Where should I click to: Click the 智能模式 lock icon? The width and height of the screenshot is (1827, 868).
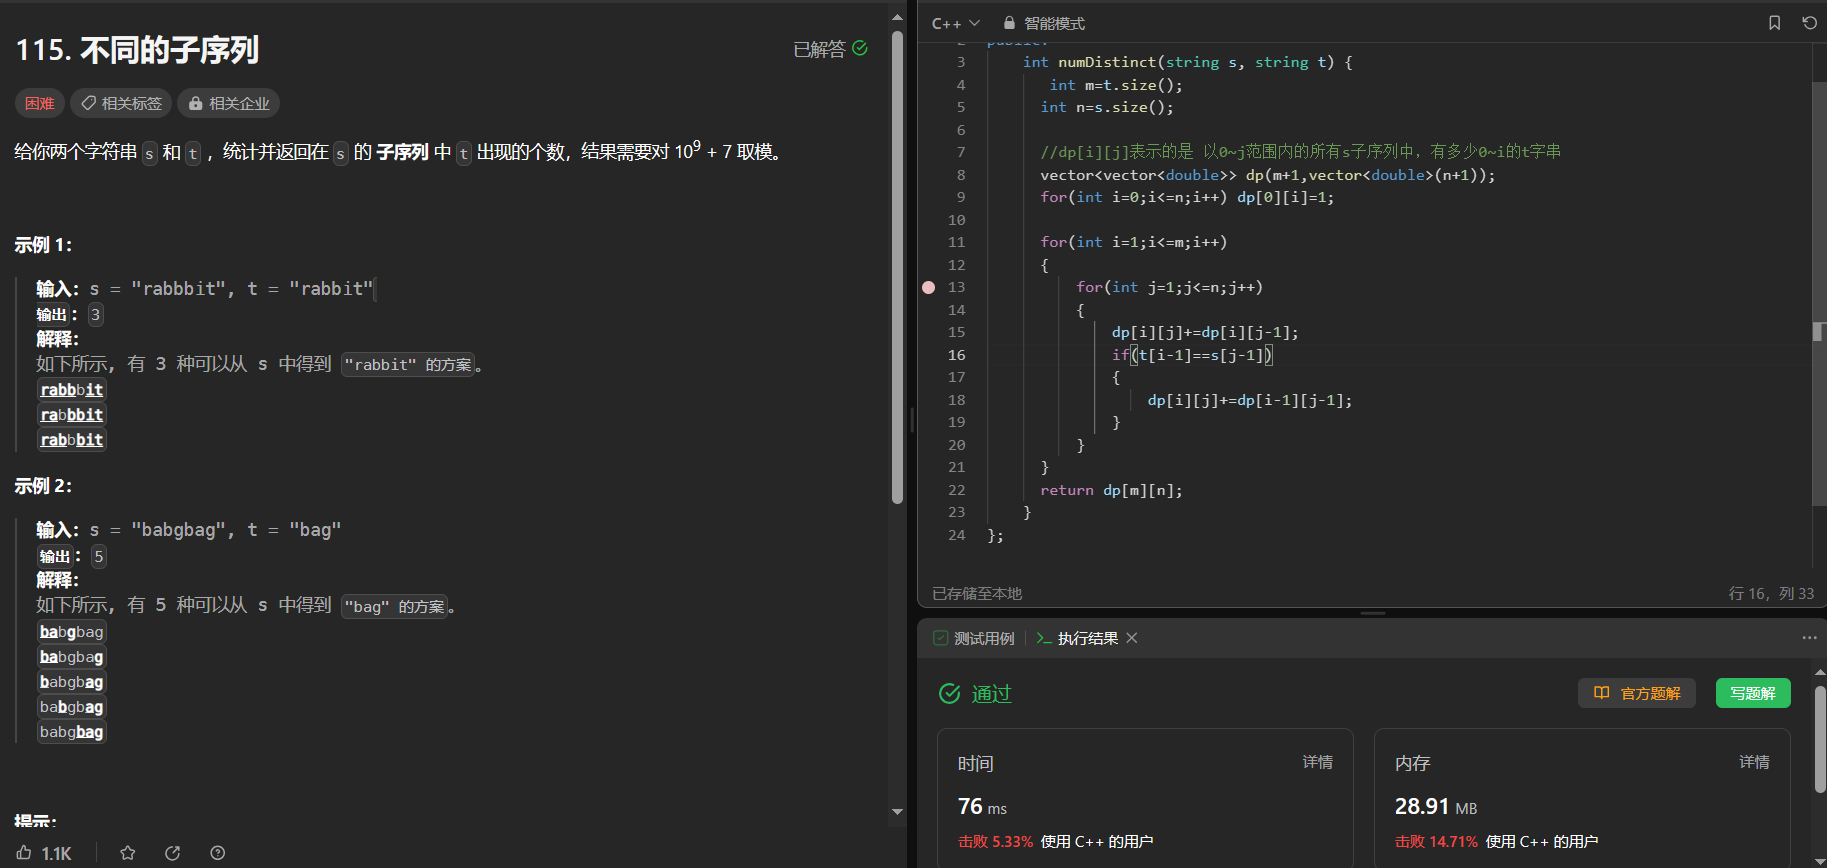(1009, 23)
